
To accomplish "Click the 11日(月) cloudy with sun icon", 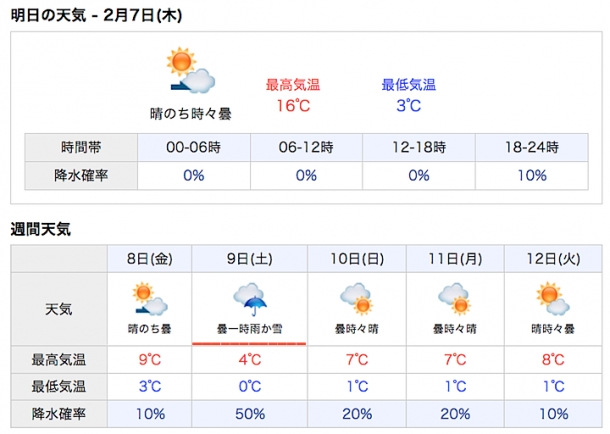I will click(454, 299).
